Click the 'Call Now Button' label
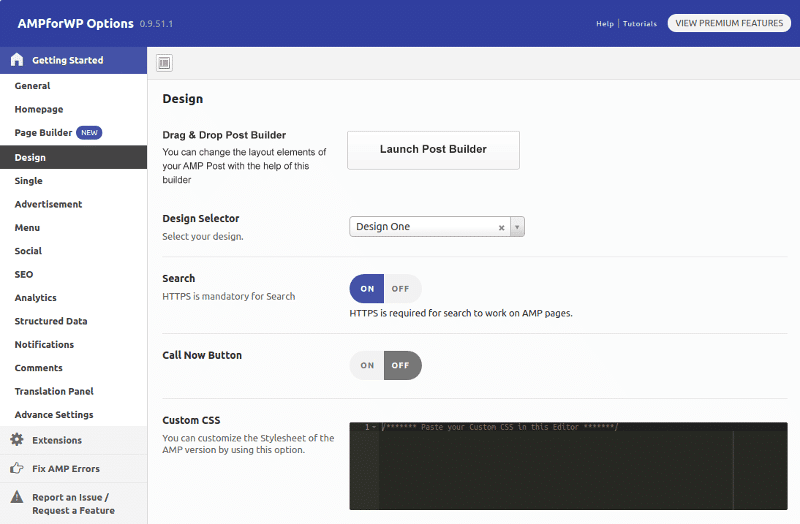Screen dimensions: 800x524 coord(202,355)
